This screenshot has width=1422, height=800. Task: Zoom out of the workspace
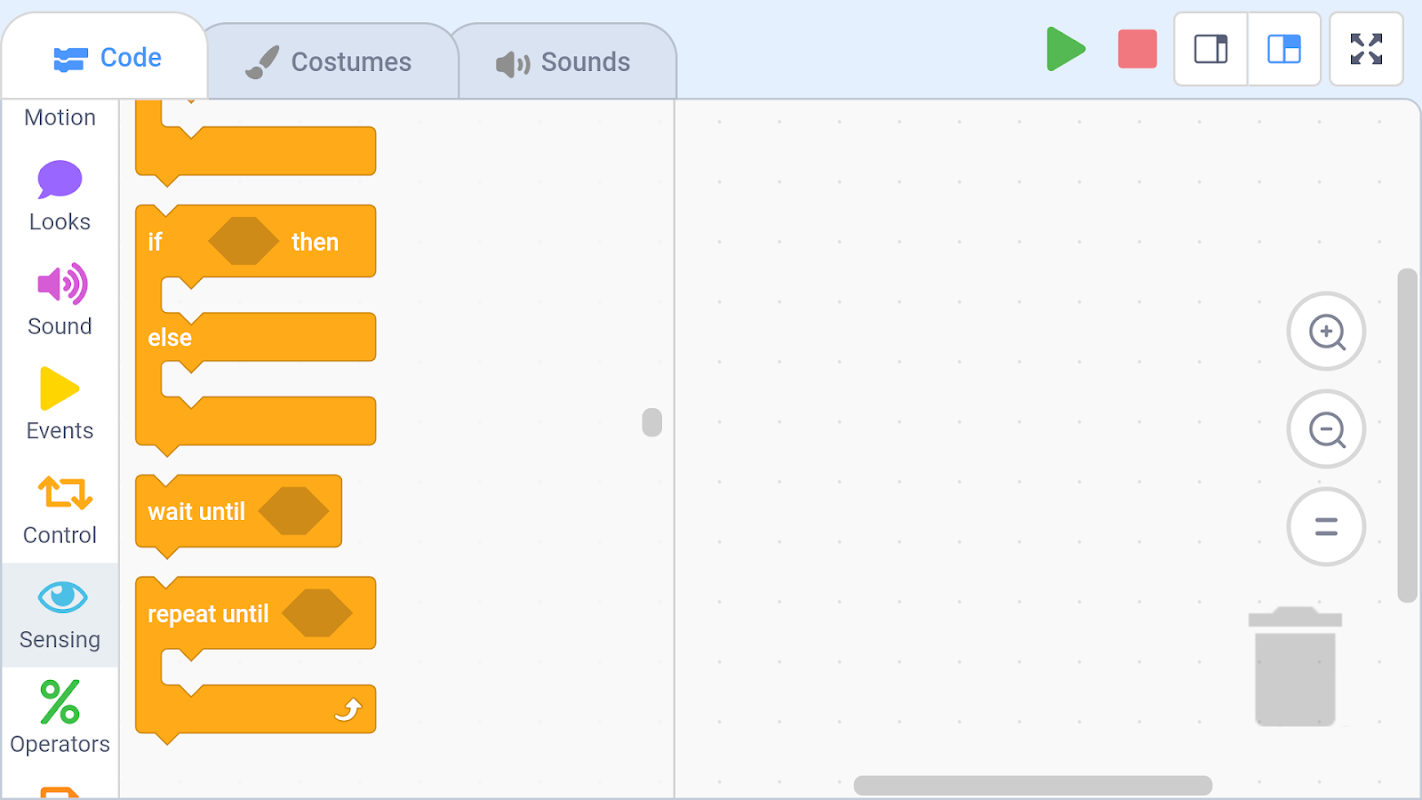tap(1326, 430)
